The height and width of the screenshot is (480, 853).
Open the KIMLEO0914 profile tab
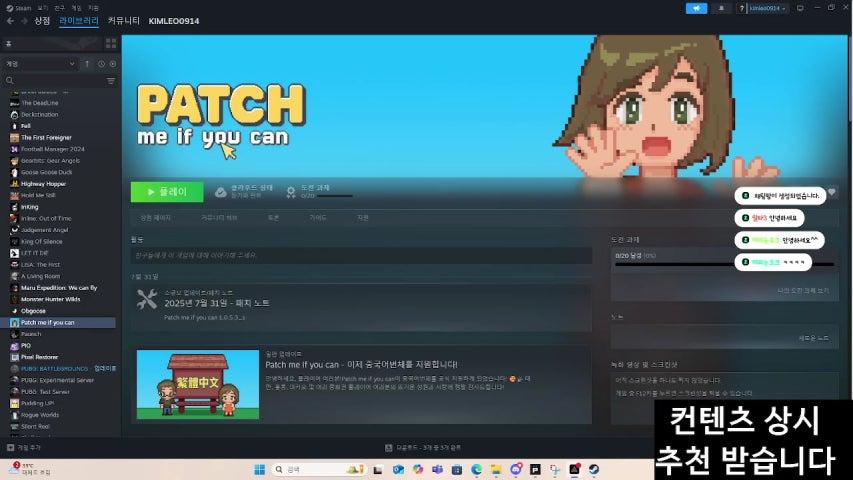coord(174,21)
